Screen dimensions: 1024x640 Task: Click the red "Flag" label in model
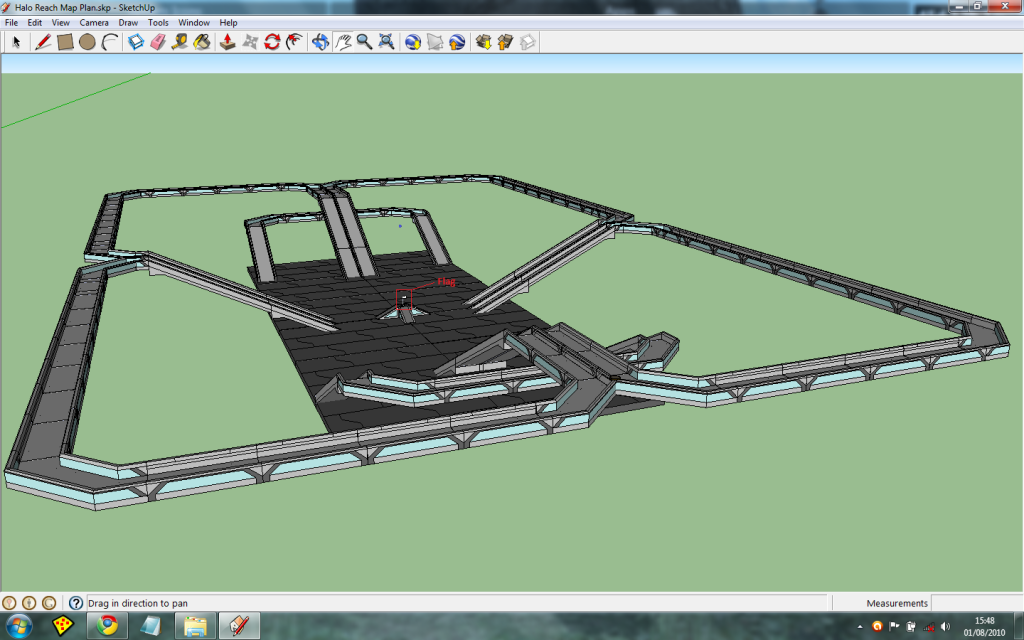click(x=447, y=281)
